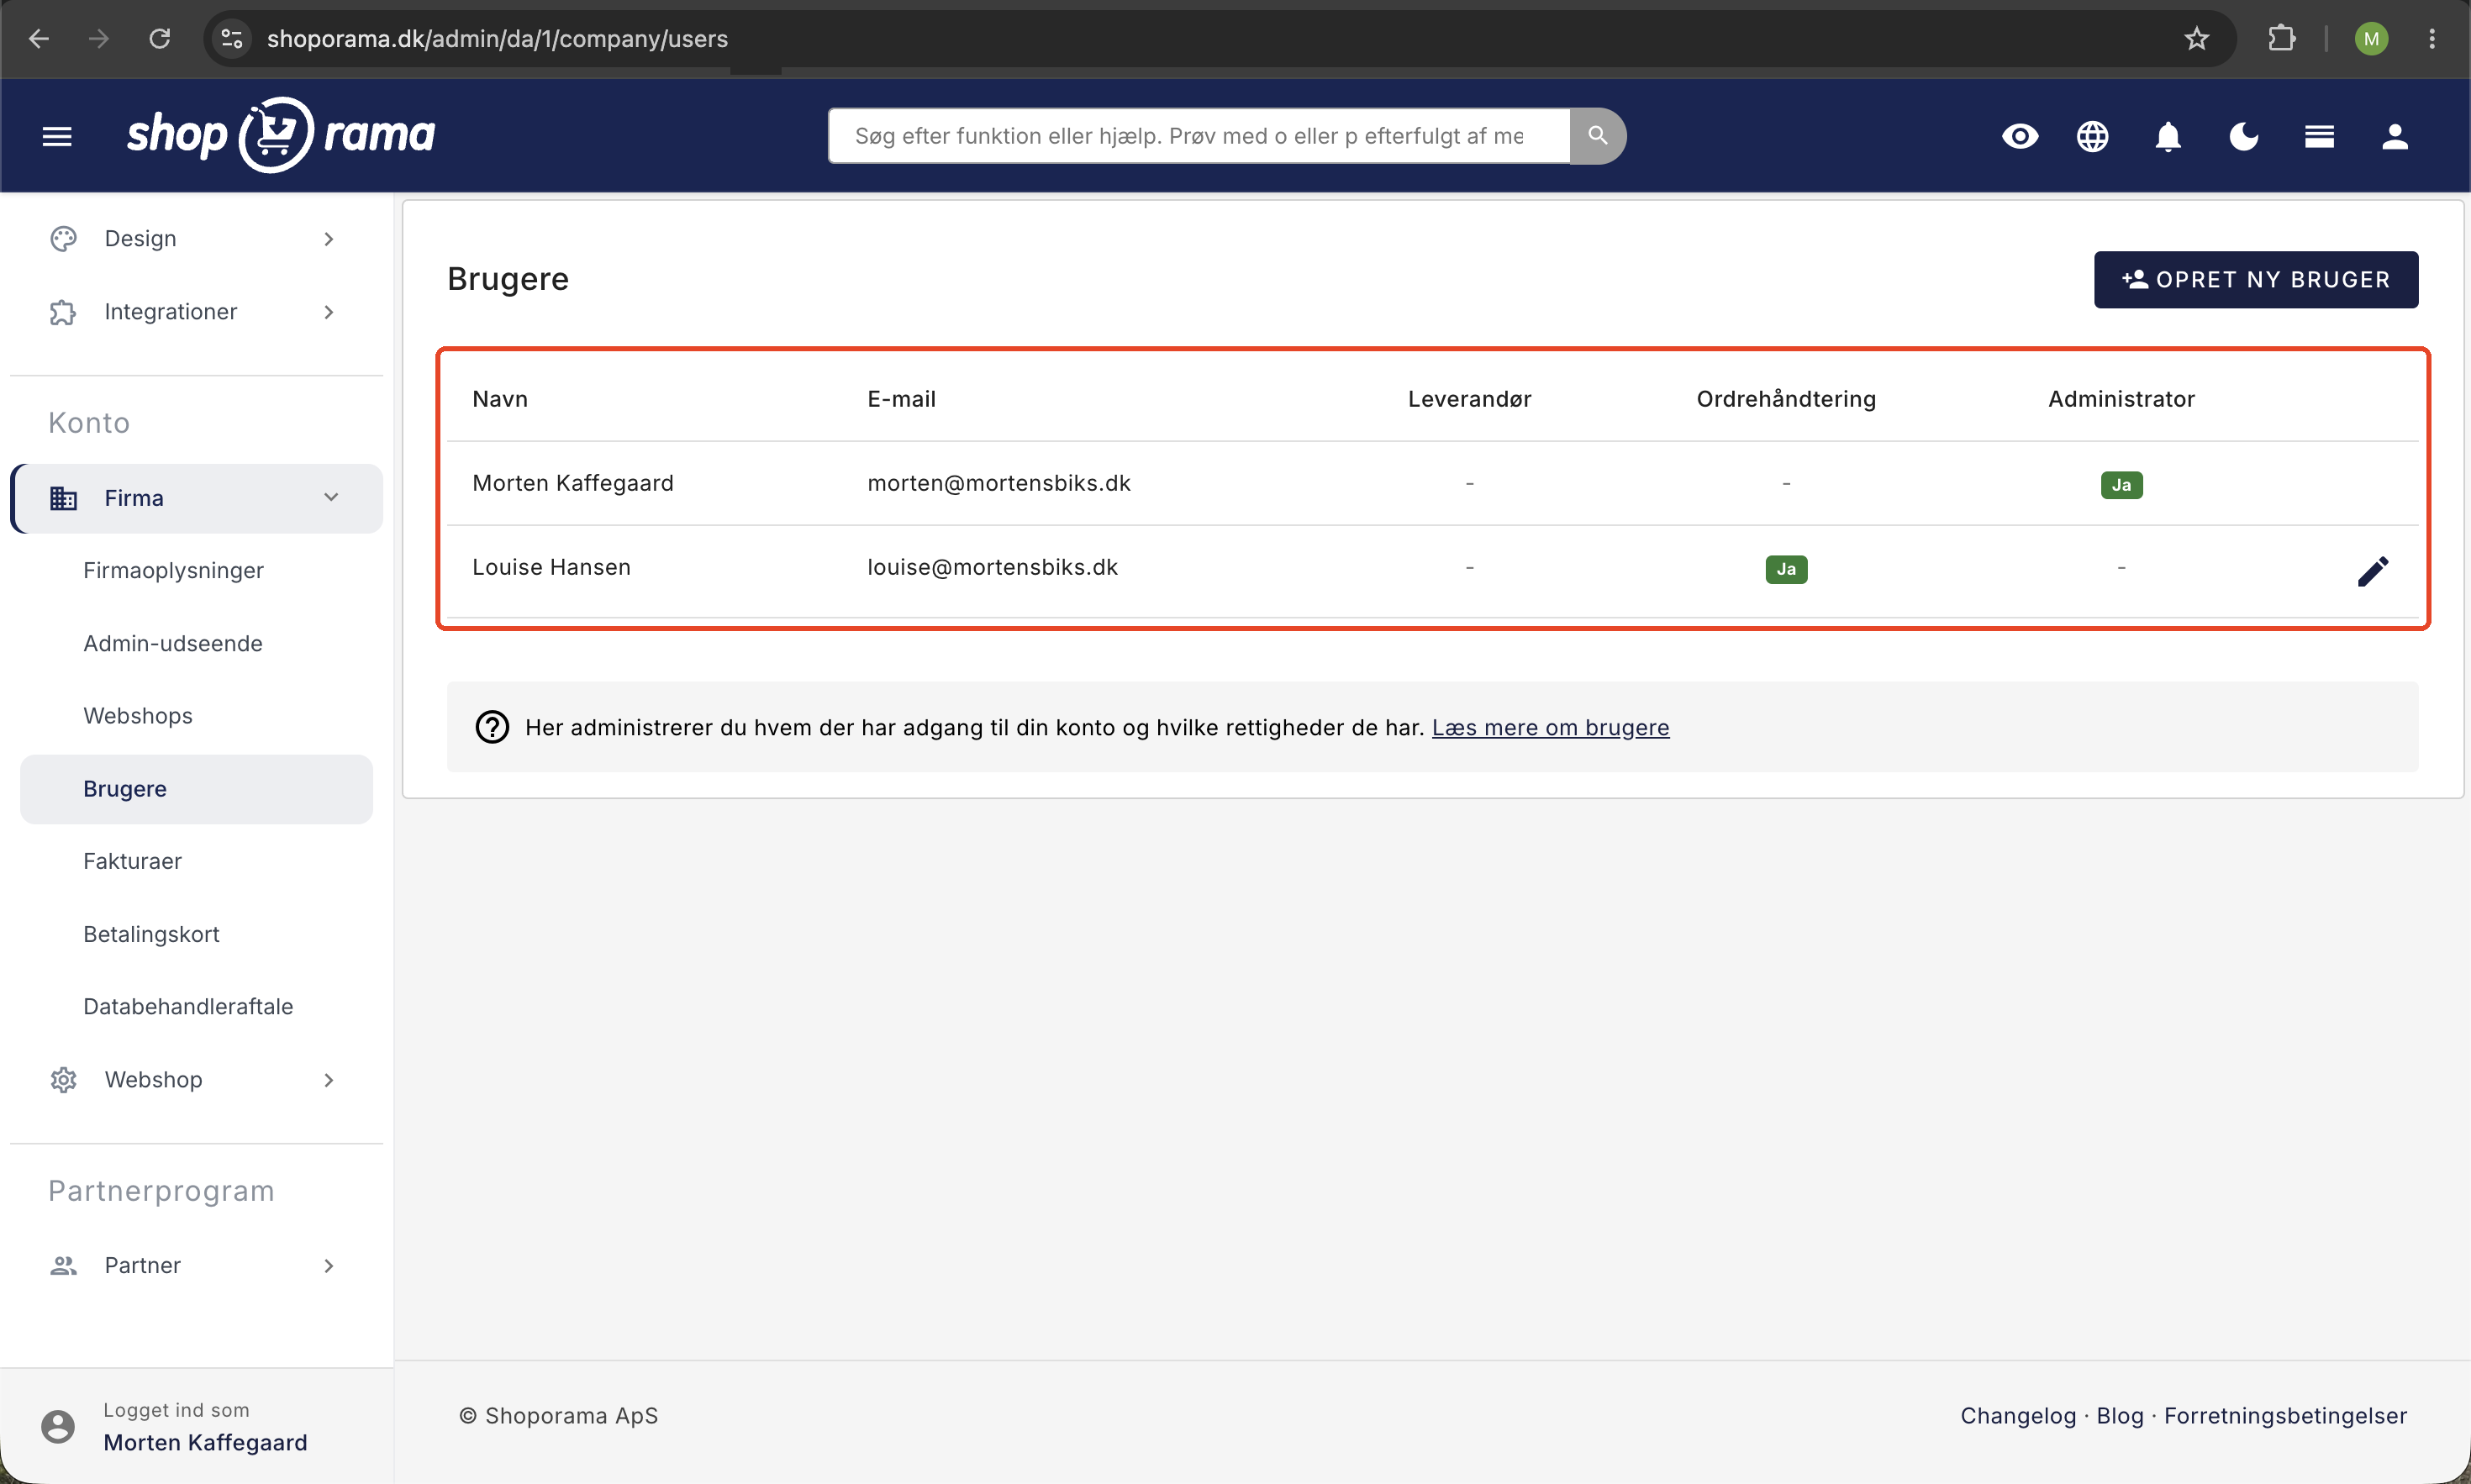This screenshot has width=2471, height=1484.
Task: Reload the page
Action: pos(159,38)
